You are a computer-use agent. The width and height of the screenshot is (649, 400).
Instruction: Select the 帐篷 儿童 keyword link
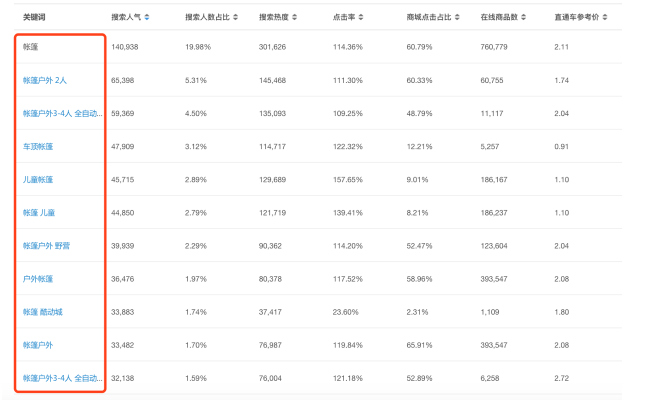(x=39, y=212)
